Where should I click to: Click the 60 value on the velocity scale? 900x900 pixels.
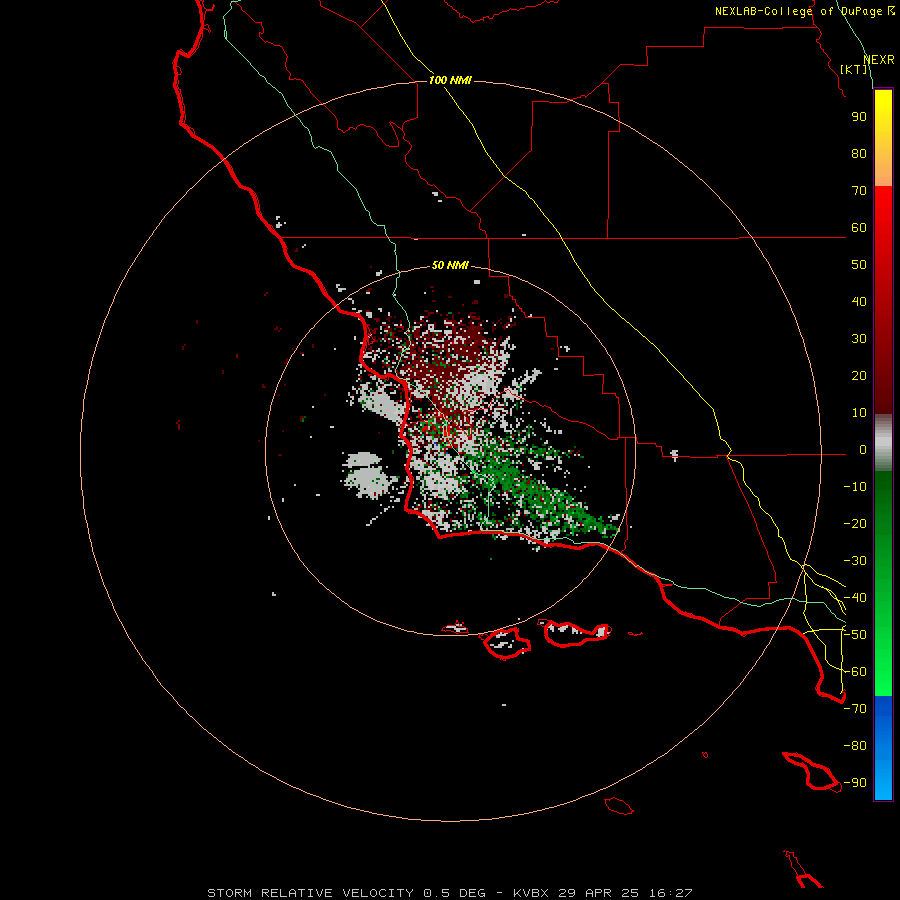pos(859,227)
